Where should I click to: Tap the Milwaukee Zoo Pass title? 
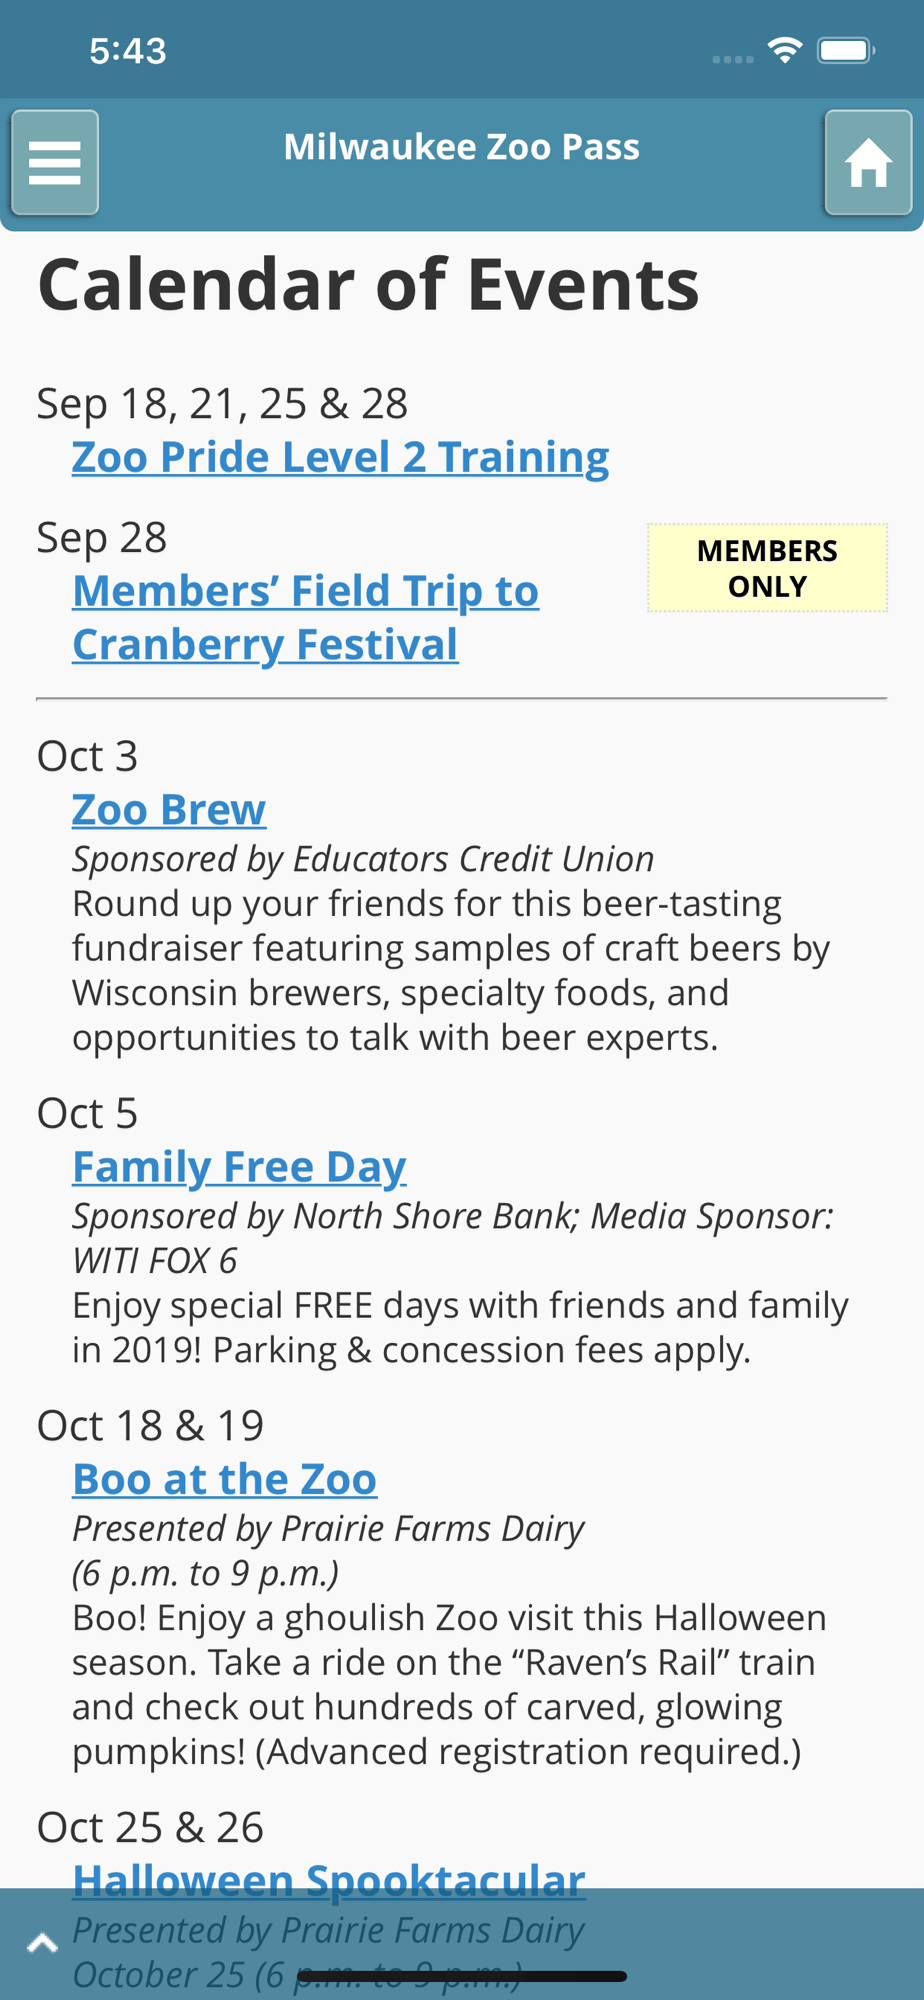[x=461, y=147]
